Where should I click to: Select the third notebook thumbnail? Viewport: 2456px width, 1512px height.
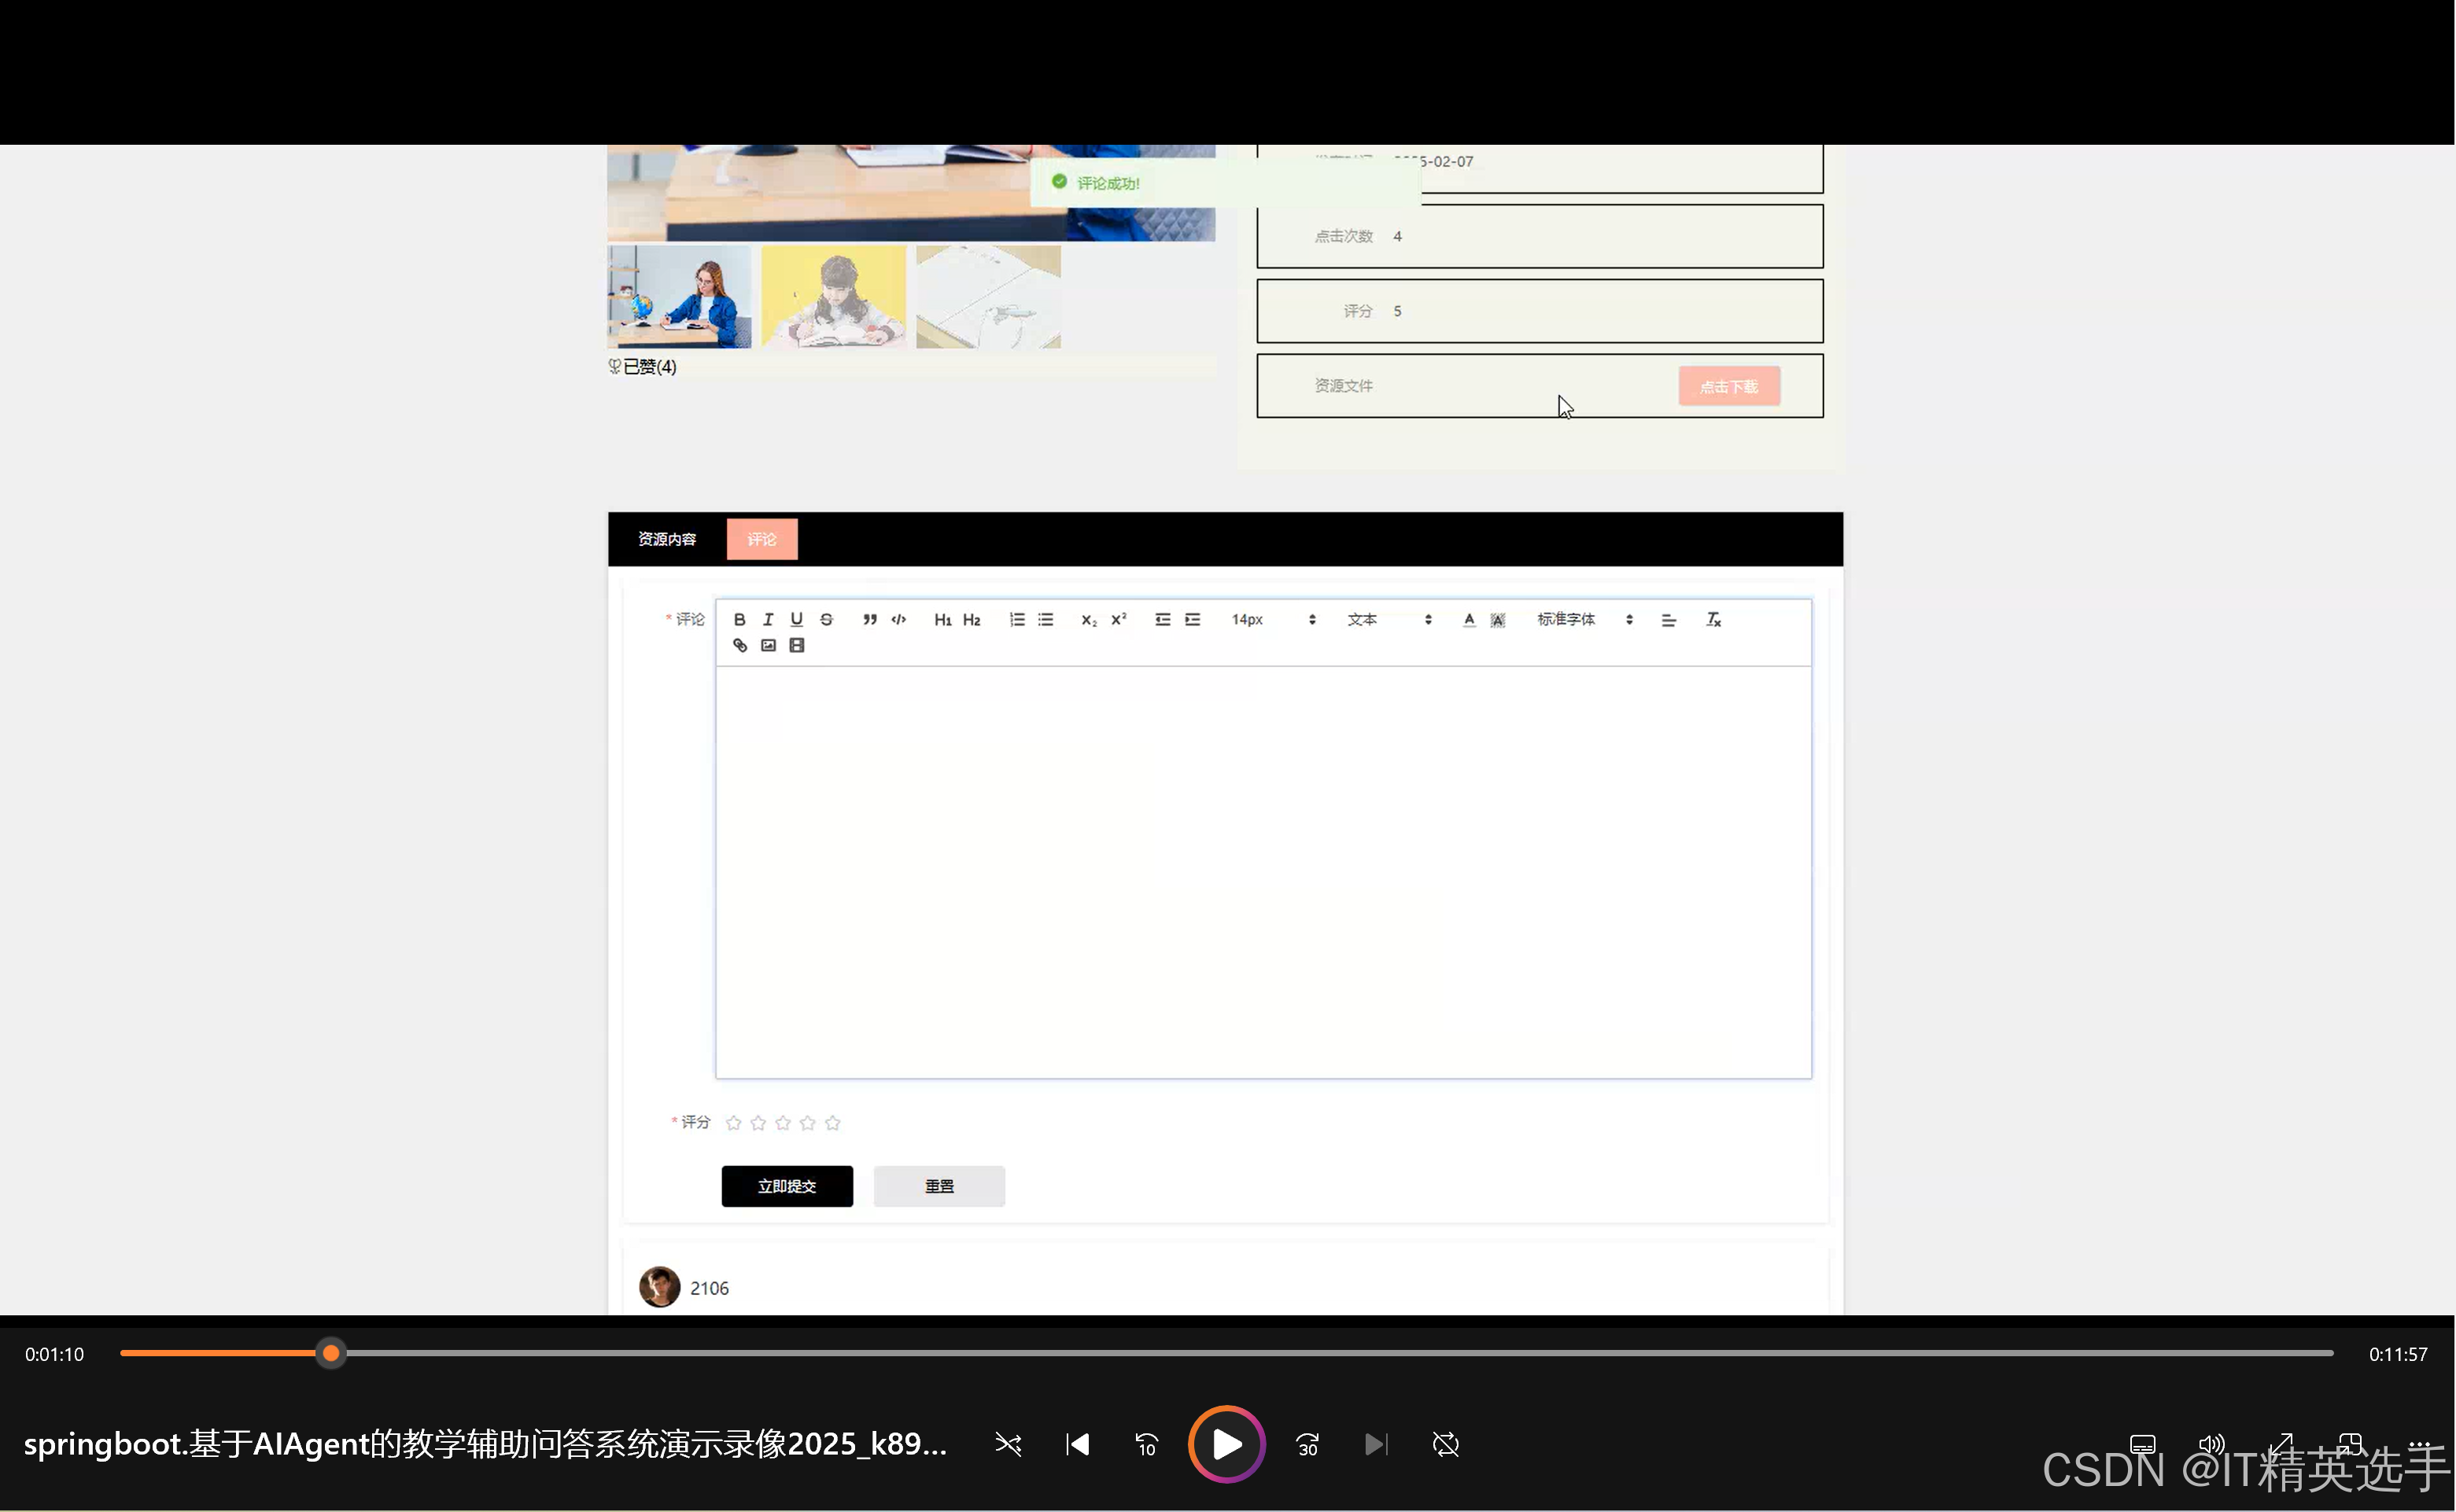pos(988,297)
